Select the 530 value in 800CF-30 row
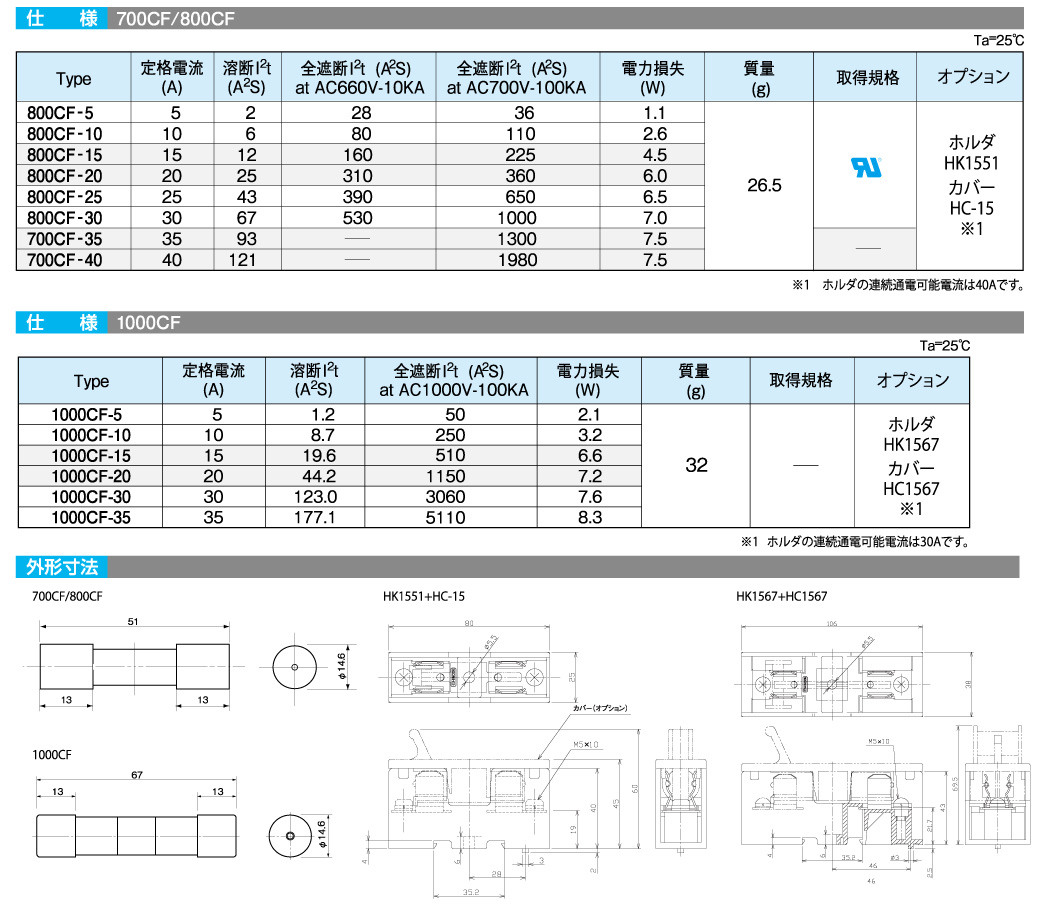The width and height of the screenshot is (1046, 912). pyautogui.click(x=358, y=218)
